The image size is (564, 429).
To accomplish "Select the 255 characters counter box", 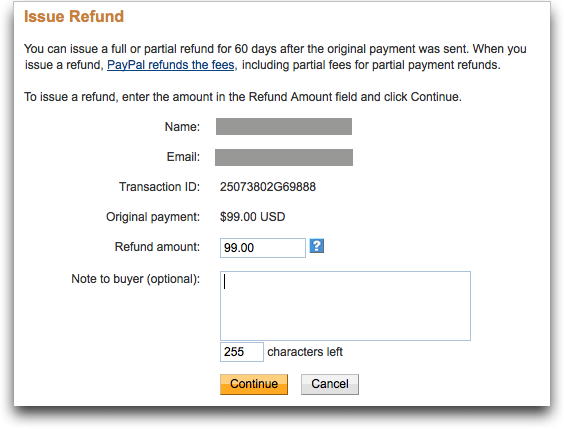I will tap(242, 352).
